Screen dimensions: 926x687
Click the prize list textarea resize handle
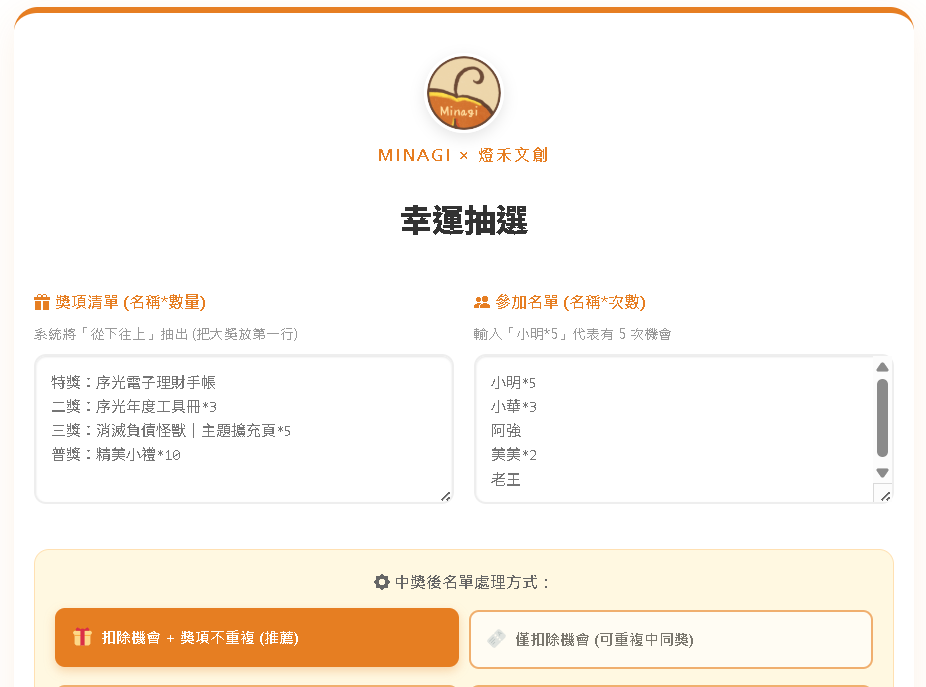point(445,496)
